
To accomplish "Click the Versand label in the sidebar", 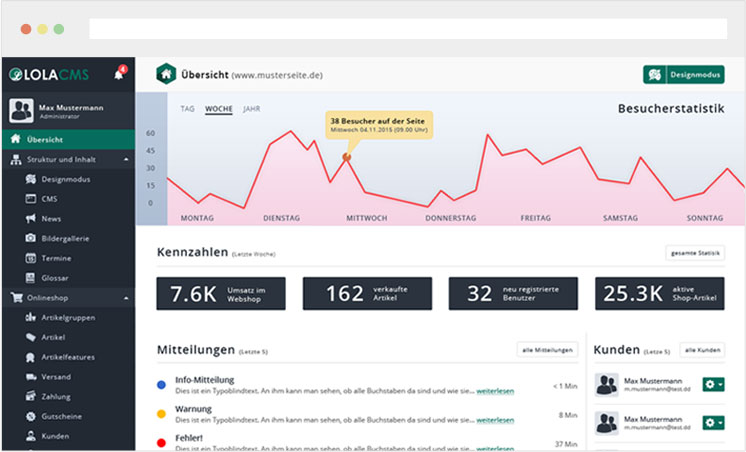I will [x=56, y=377].
